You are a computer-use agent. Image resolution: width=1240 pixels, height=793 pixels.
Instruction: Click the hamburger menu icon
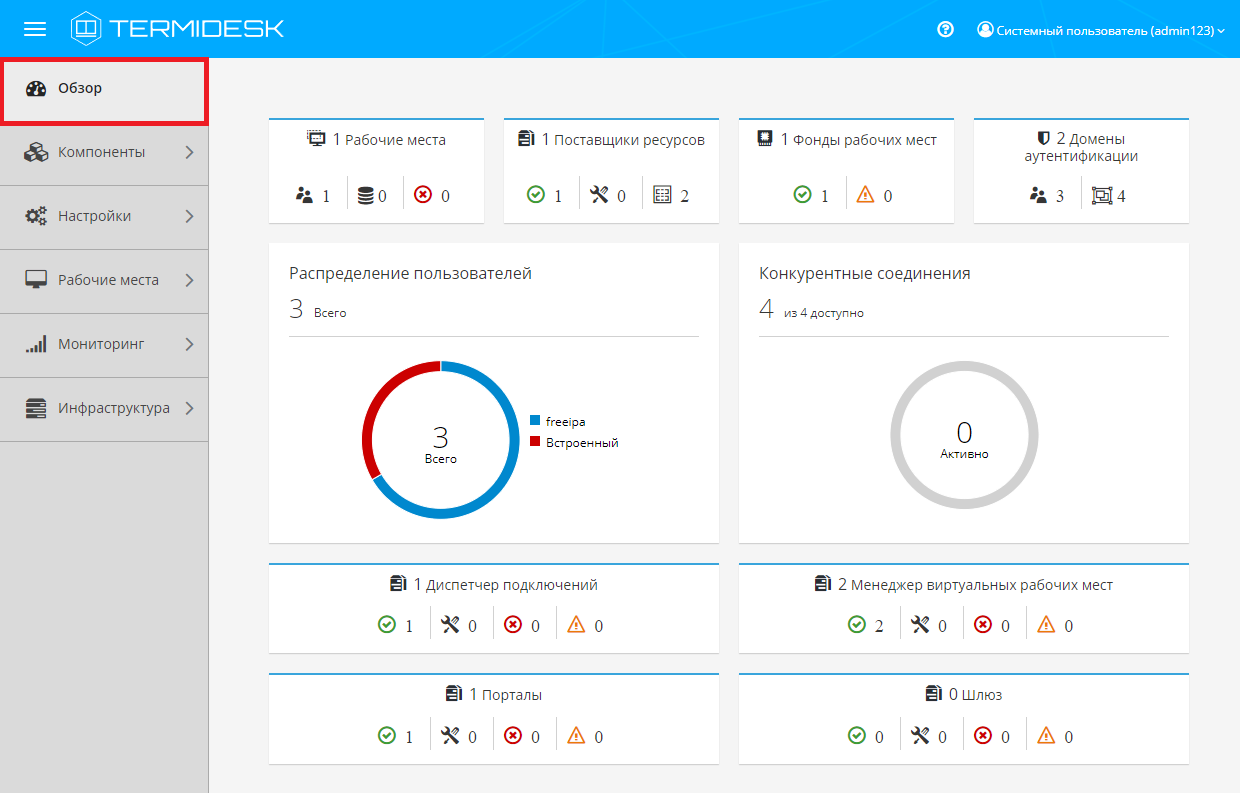click(35, 29)
